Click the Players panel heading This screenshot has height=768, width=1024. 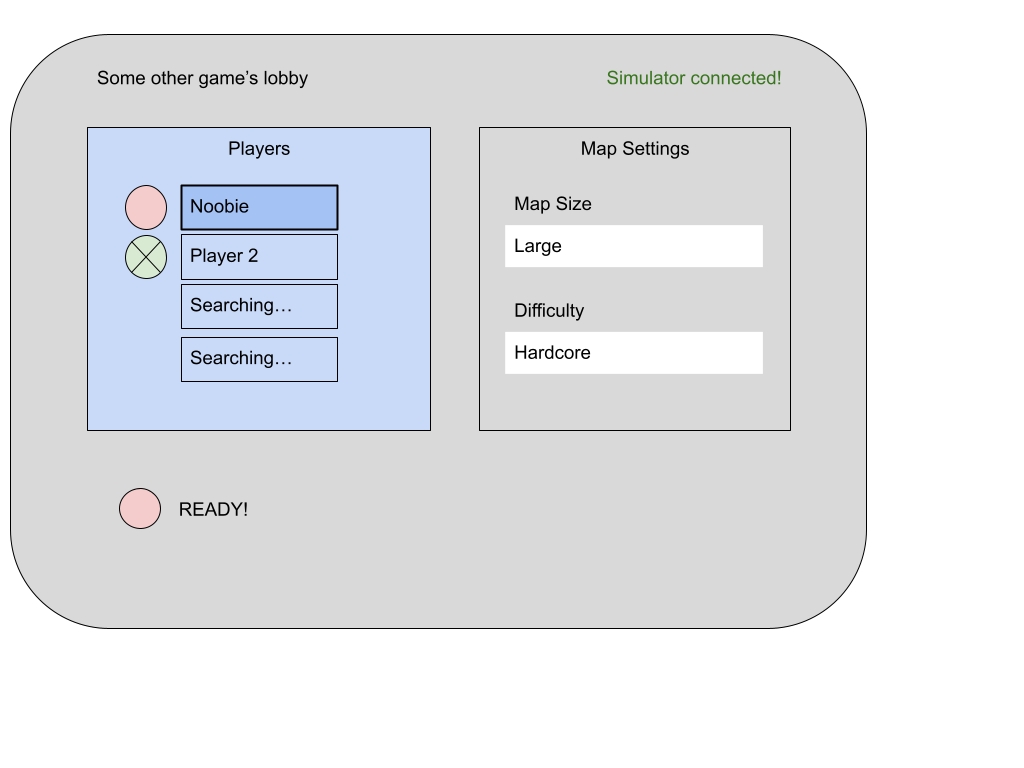pyautogui.click(x=259, y=149)
